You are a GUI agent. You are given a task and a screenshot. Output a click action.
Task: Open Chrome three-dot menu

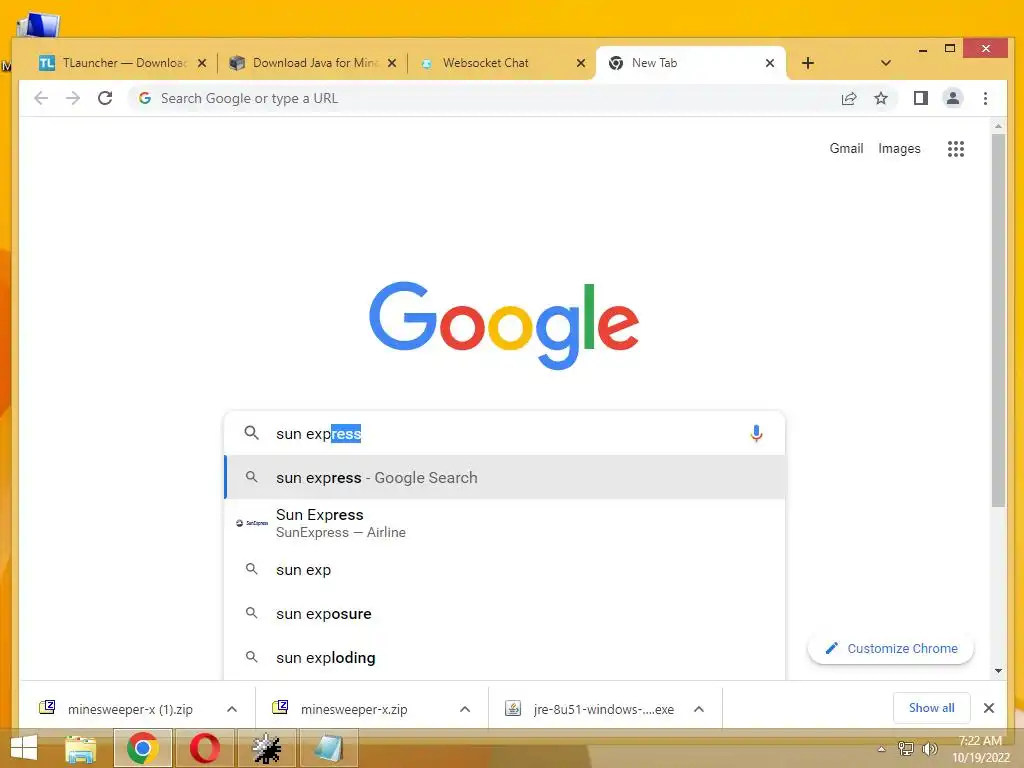pyautogui.click(x=985, y=99)
